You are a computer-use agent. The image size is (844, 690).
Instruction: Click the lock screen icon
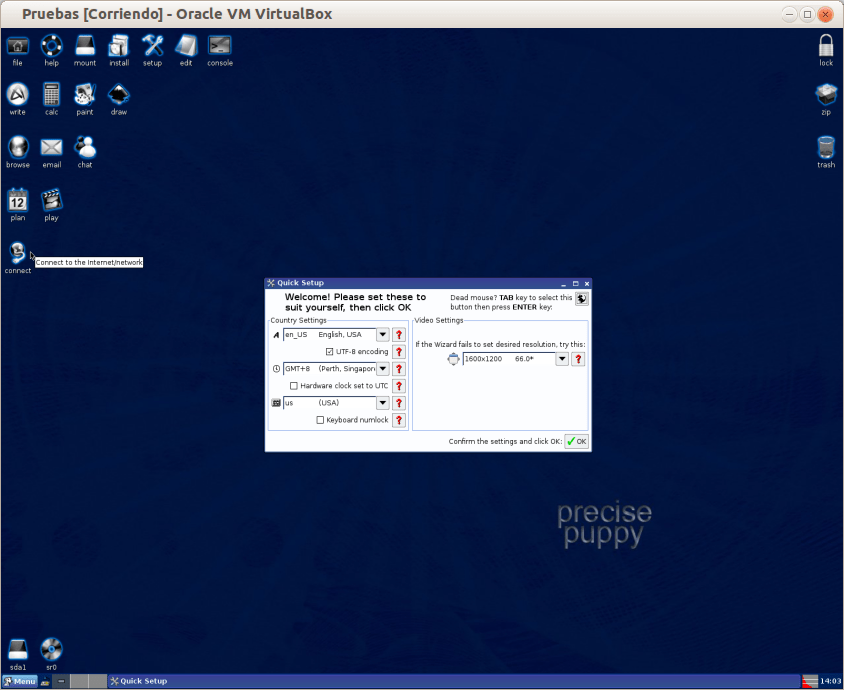[826, 45]
